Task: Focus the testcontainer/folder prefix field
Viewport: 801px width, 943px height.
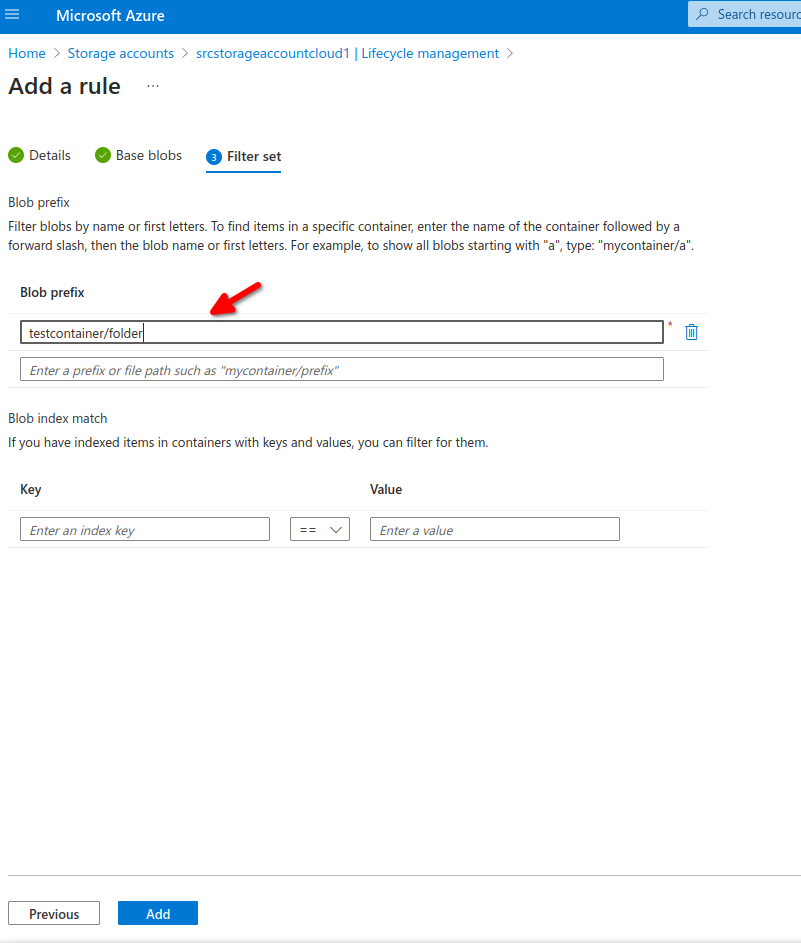Action: tap(341, 332)
